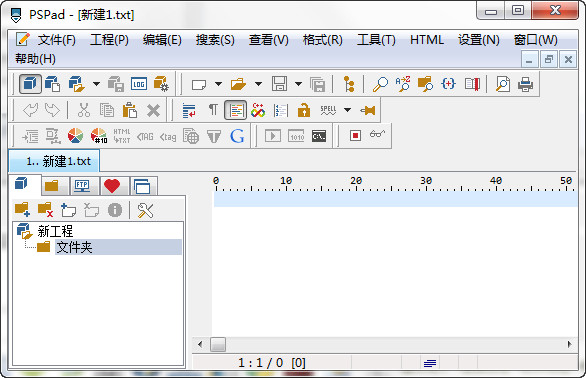This screenshot has height=378, width=586.
Task: Click the find magnifier icon
Action: [380, 84]
